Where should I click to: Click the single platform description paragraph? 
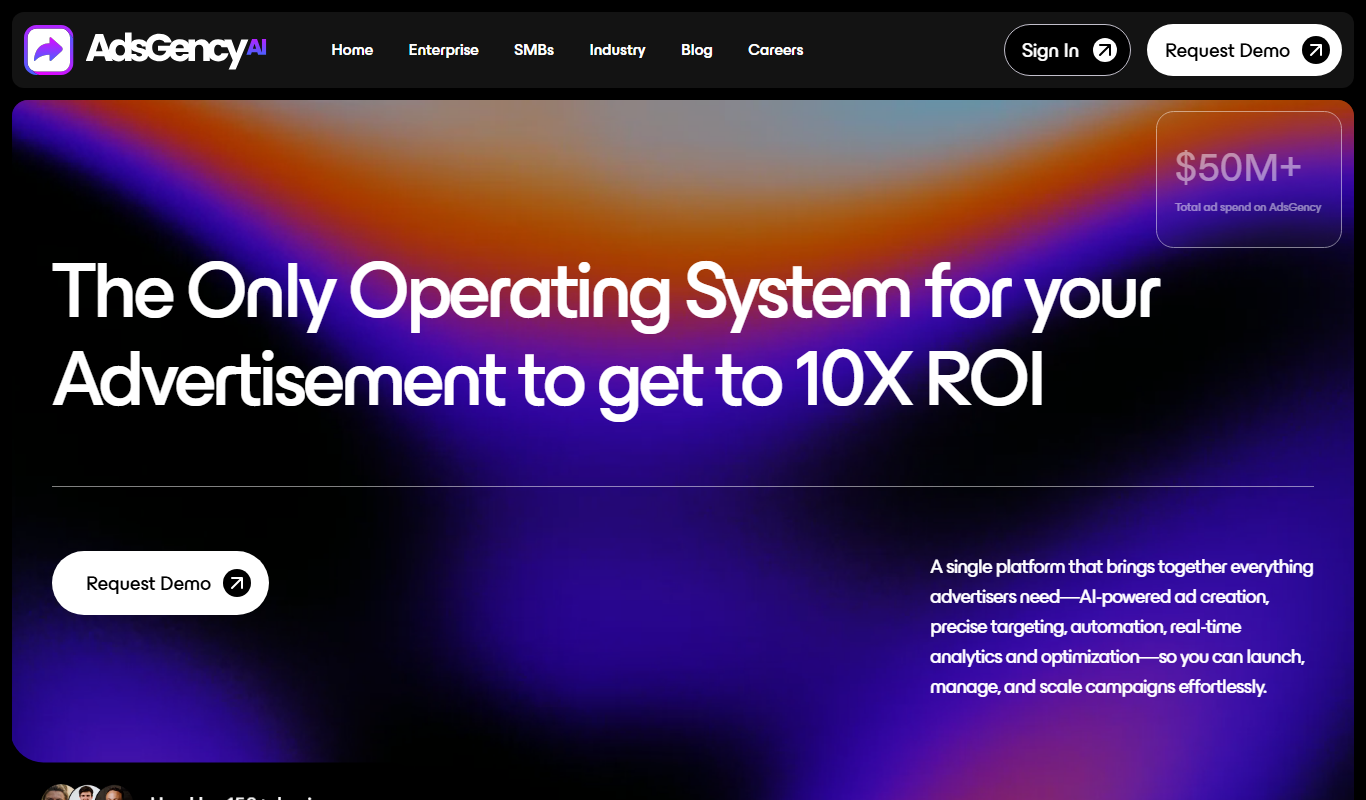click(1121, 627)
